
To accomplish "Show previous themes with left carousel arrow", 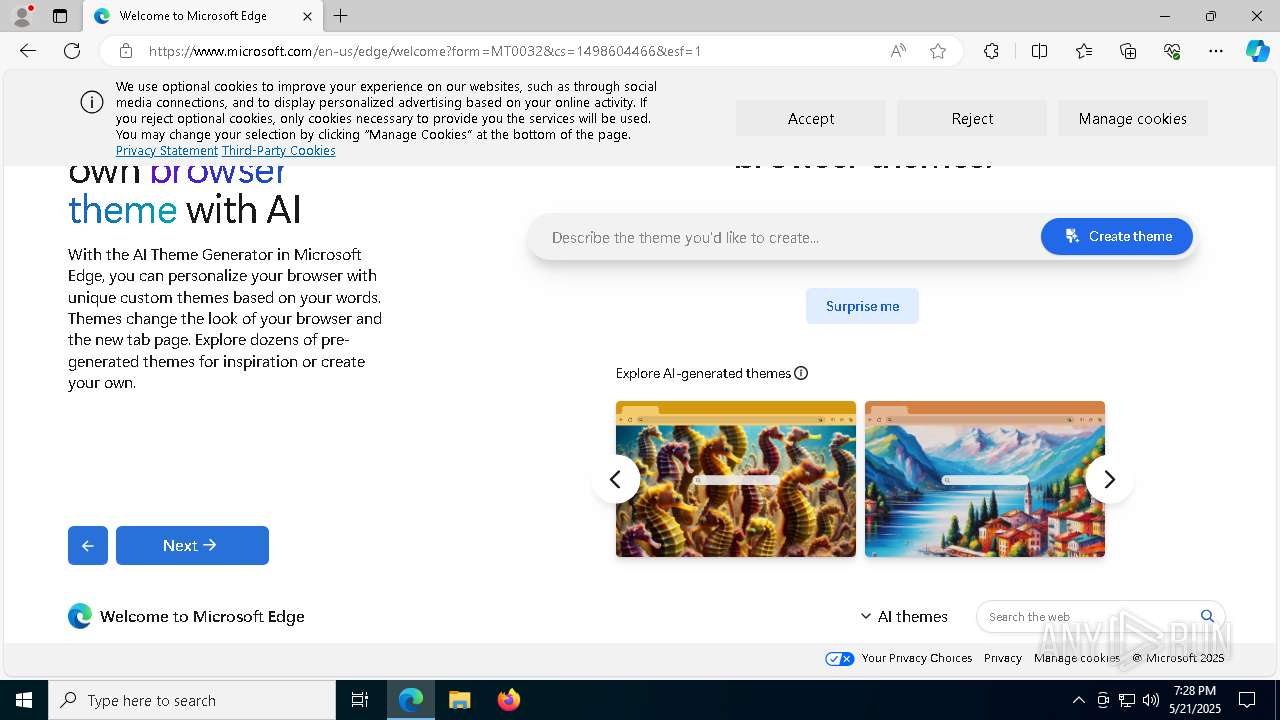I will 616,479.
